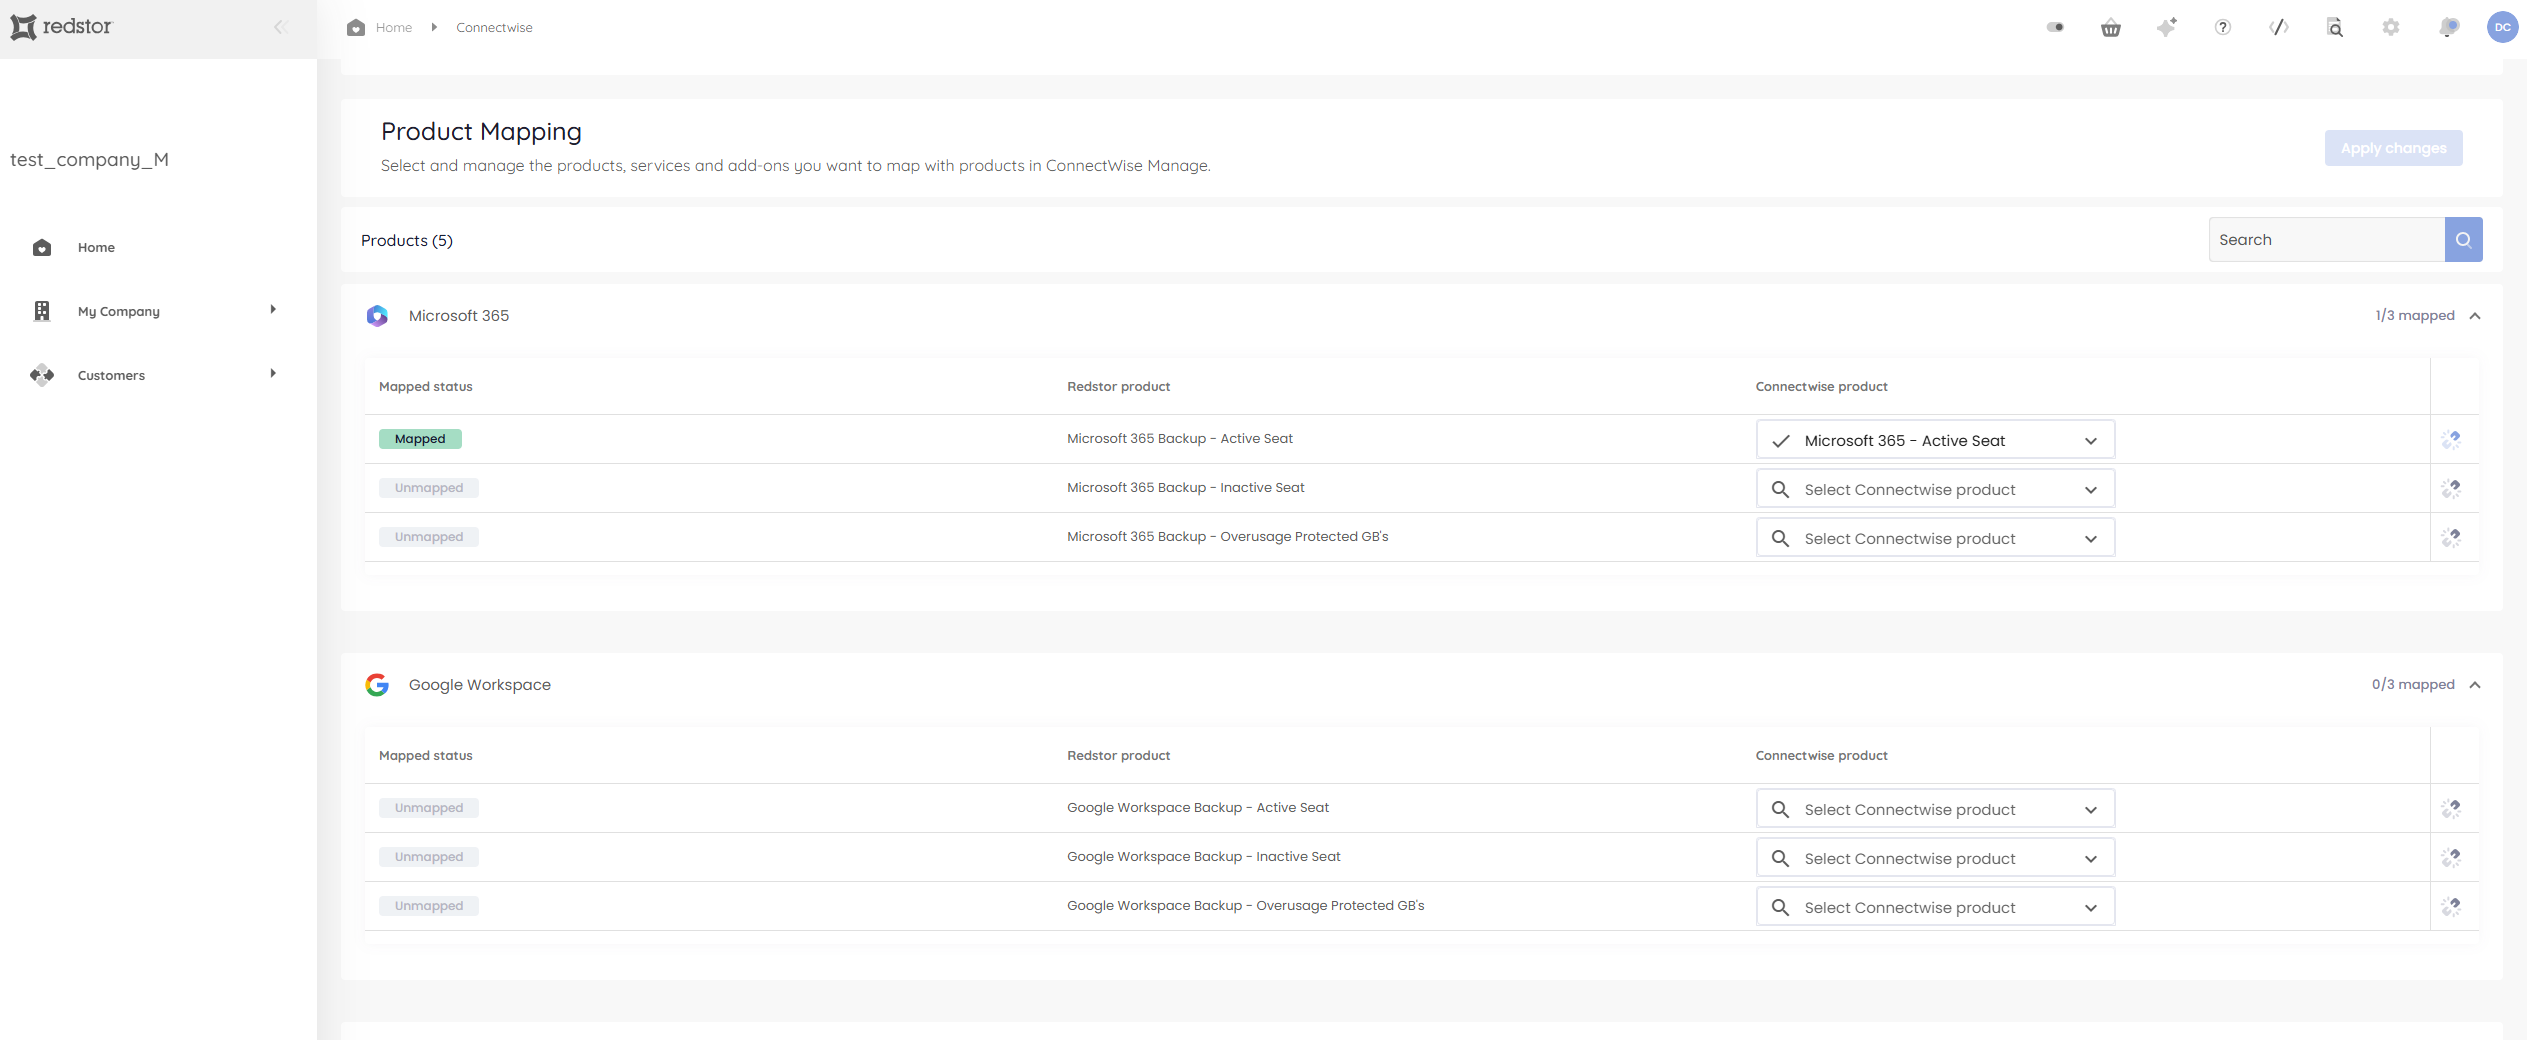The width and height of the screenshot is (2527, 1040).
Task: Open Customers in the sidebar
Action: pos(111,376)
